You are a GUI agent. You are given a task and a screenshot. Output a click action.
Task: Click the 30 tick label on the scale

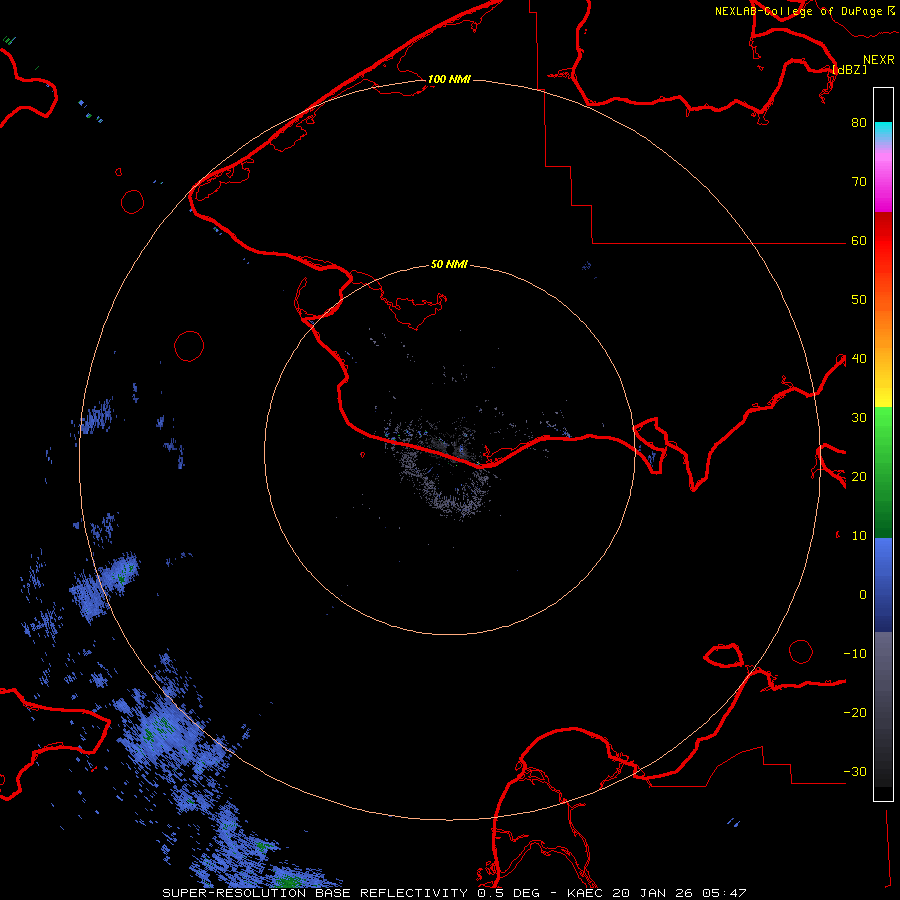click(859, 418)
